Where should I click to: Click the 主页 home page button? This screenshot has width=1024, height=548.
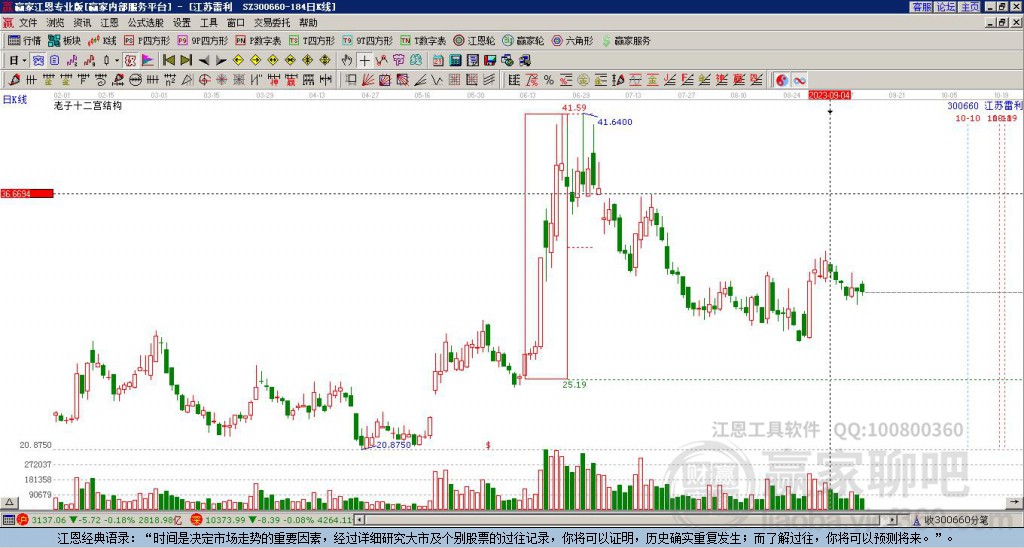click(x=969, y=7)
